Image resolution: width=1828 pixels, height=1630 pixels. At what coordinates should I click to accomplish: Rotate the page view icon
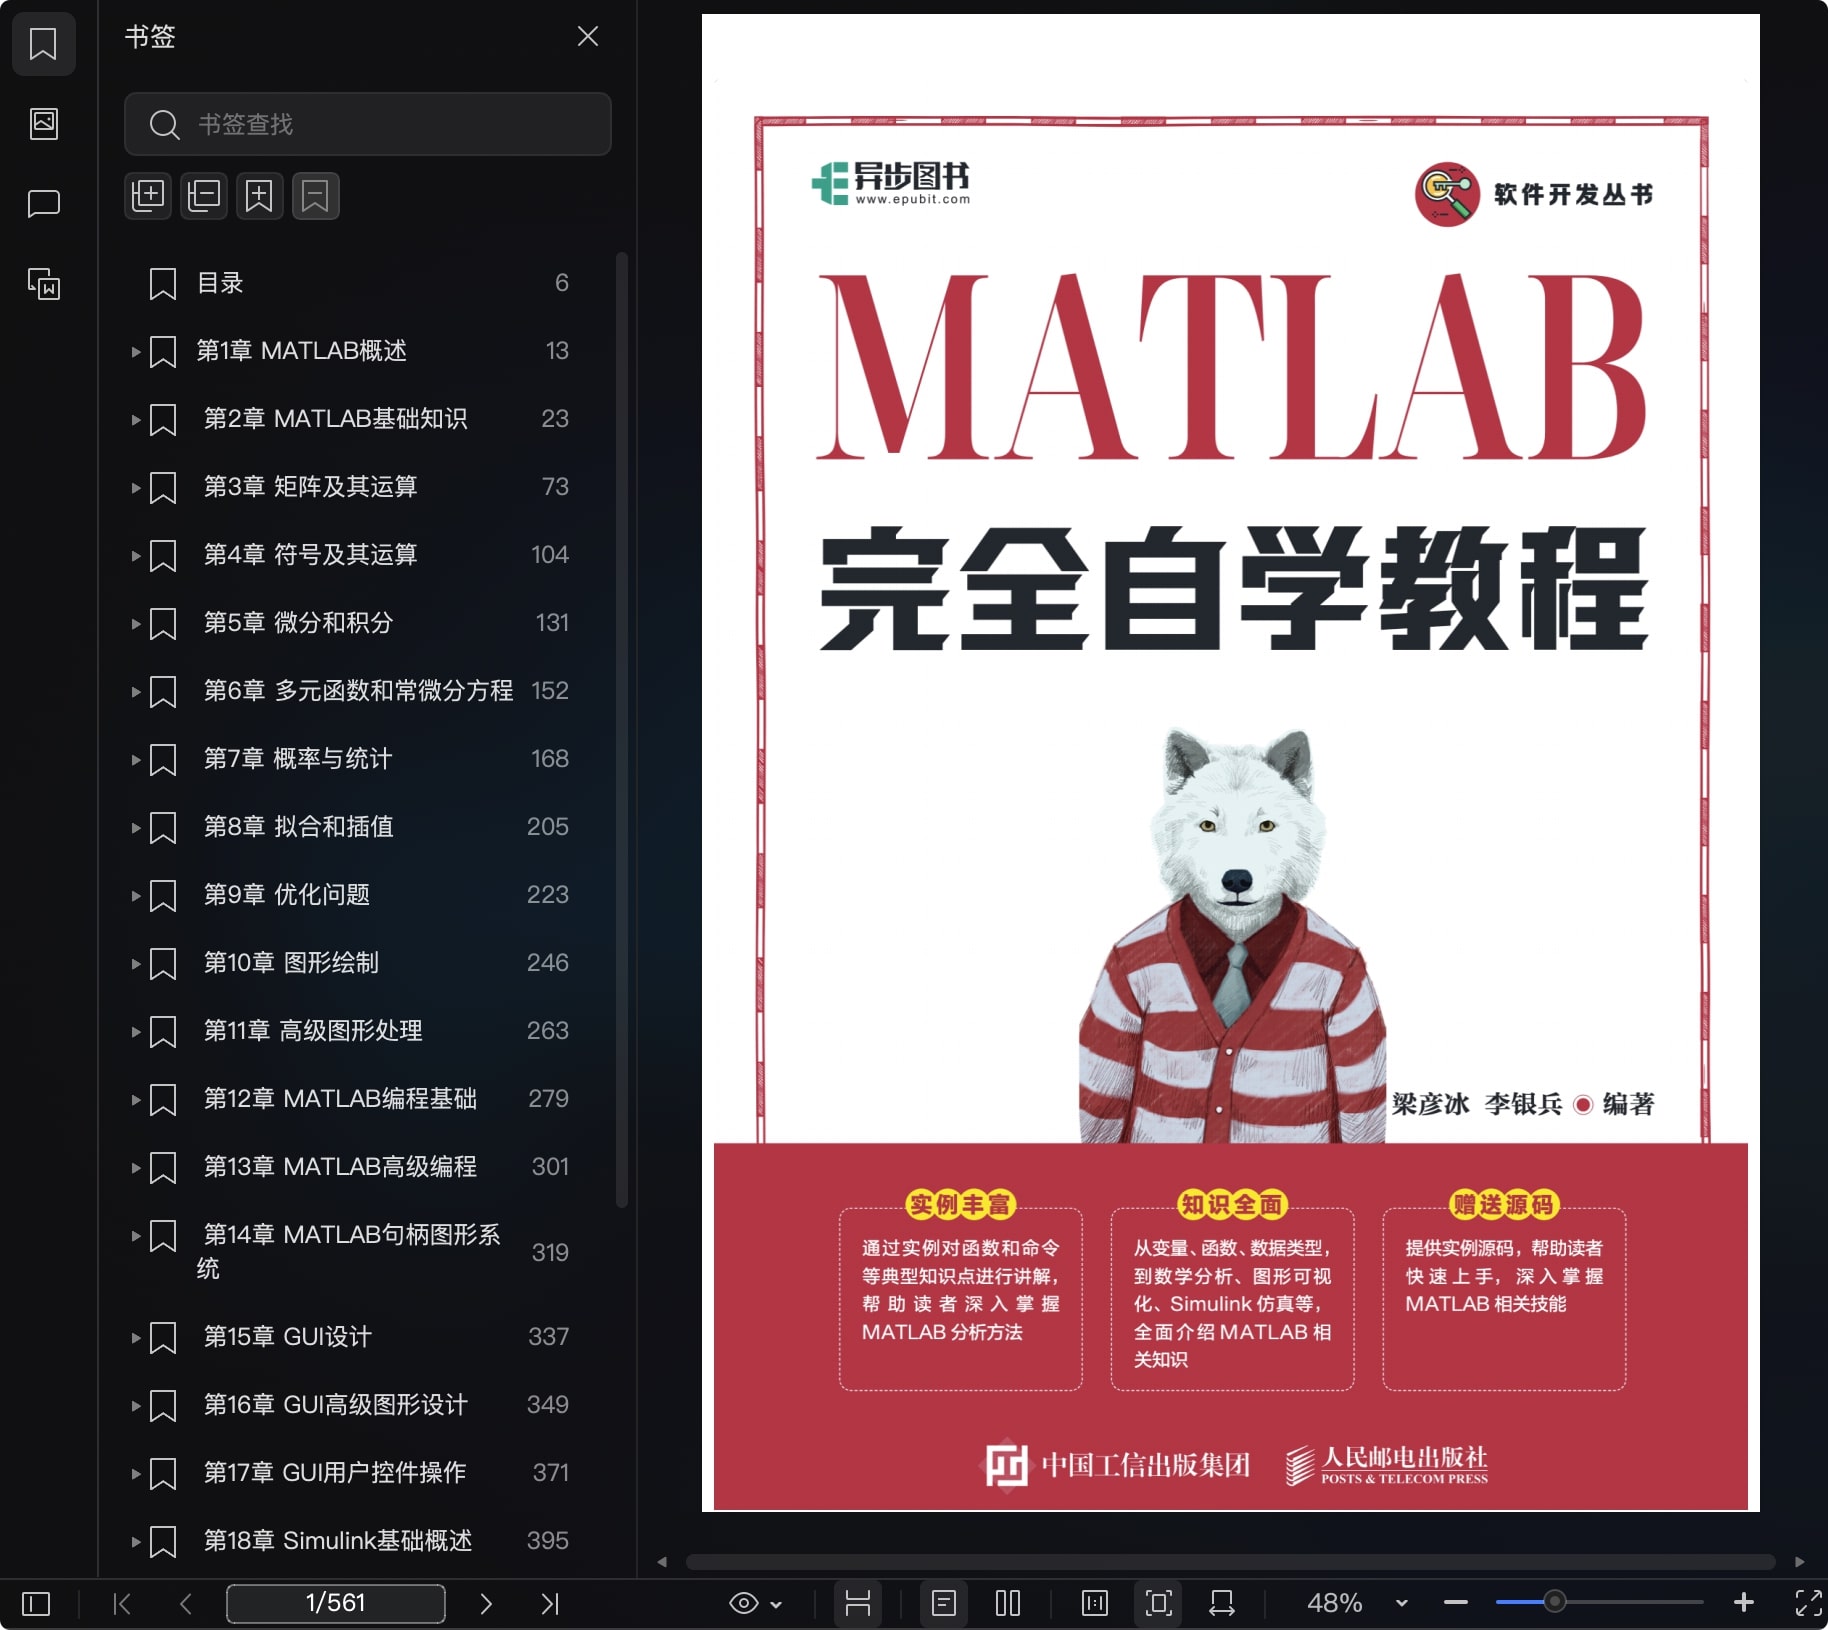[x=1222, y=1603]
